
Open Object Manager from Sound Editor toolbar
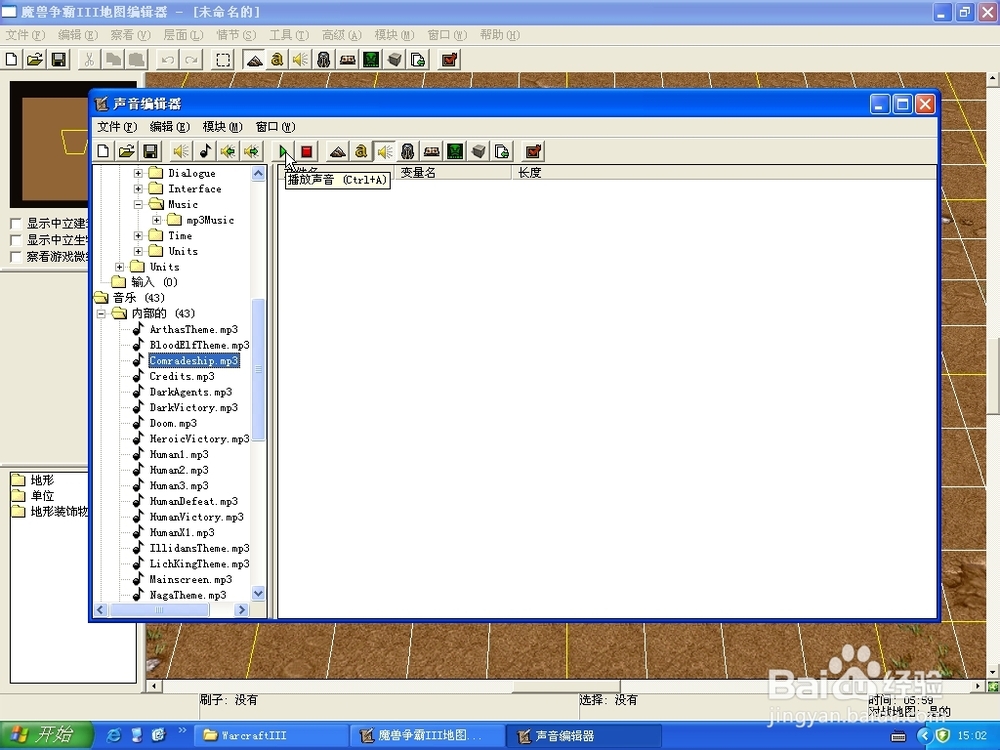coord(479,151)
